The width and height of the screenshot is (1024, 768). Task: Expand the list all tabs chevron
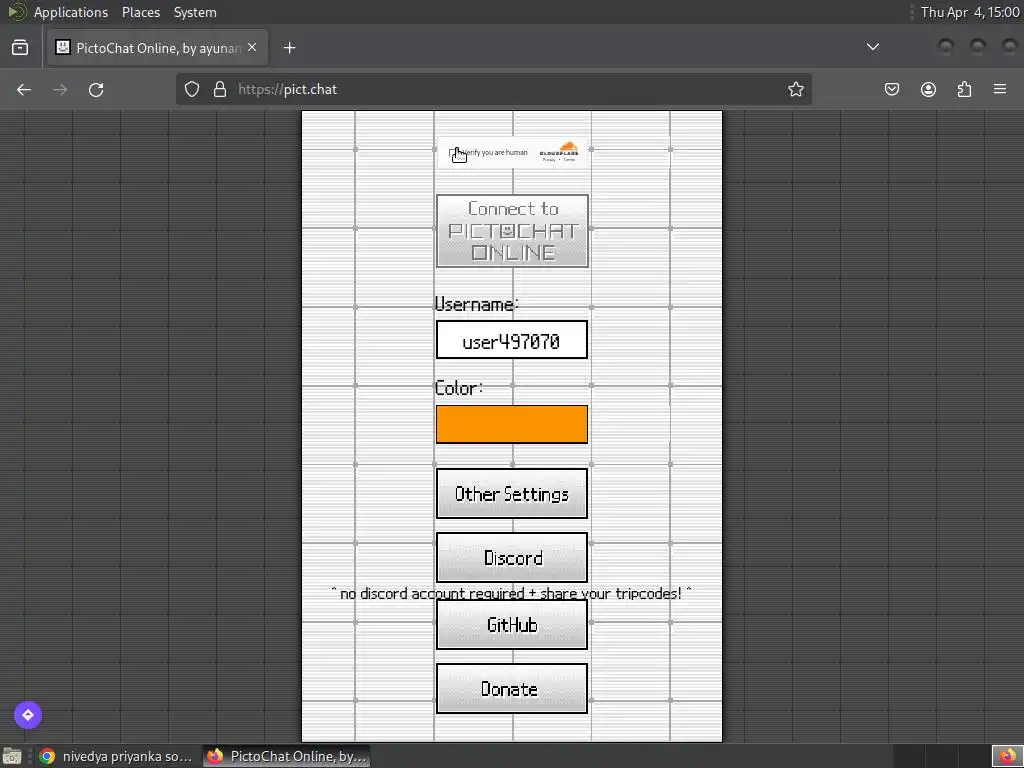[872, 47]
